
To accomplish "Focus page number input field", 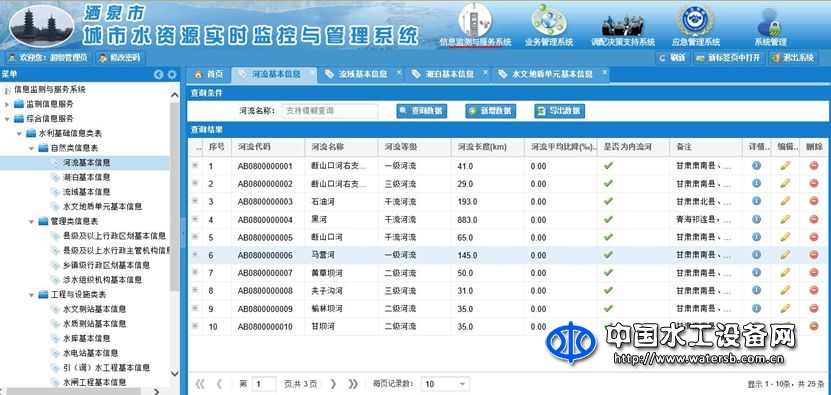I will coord(263,384).
